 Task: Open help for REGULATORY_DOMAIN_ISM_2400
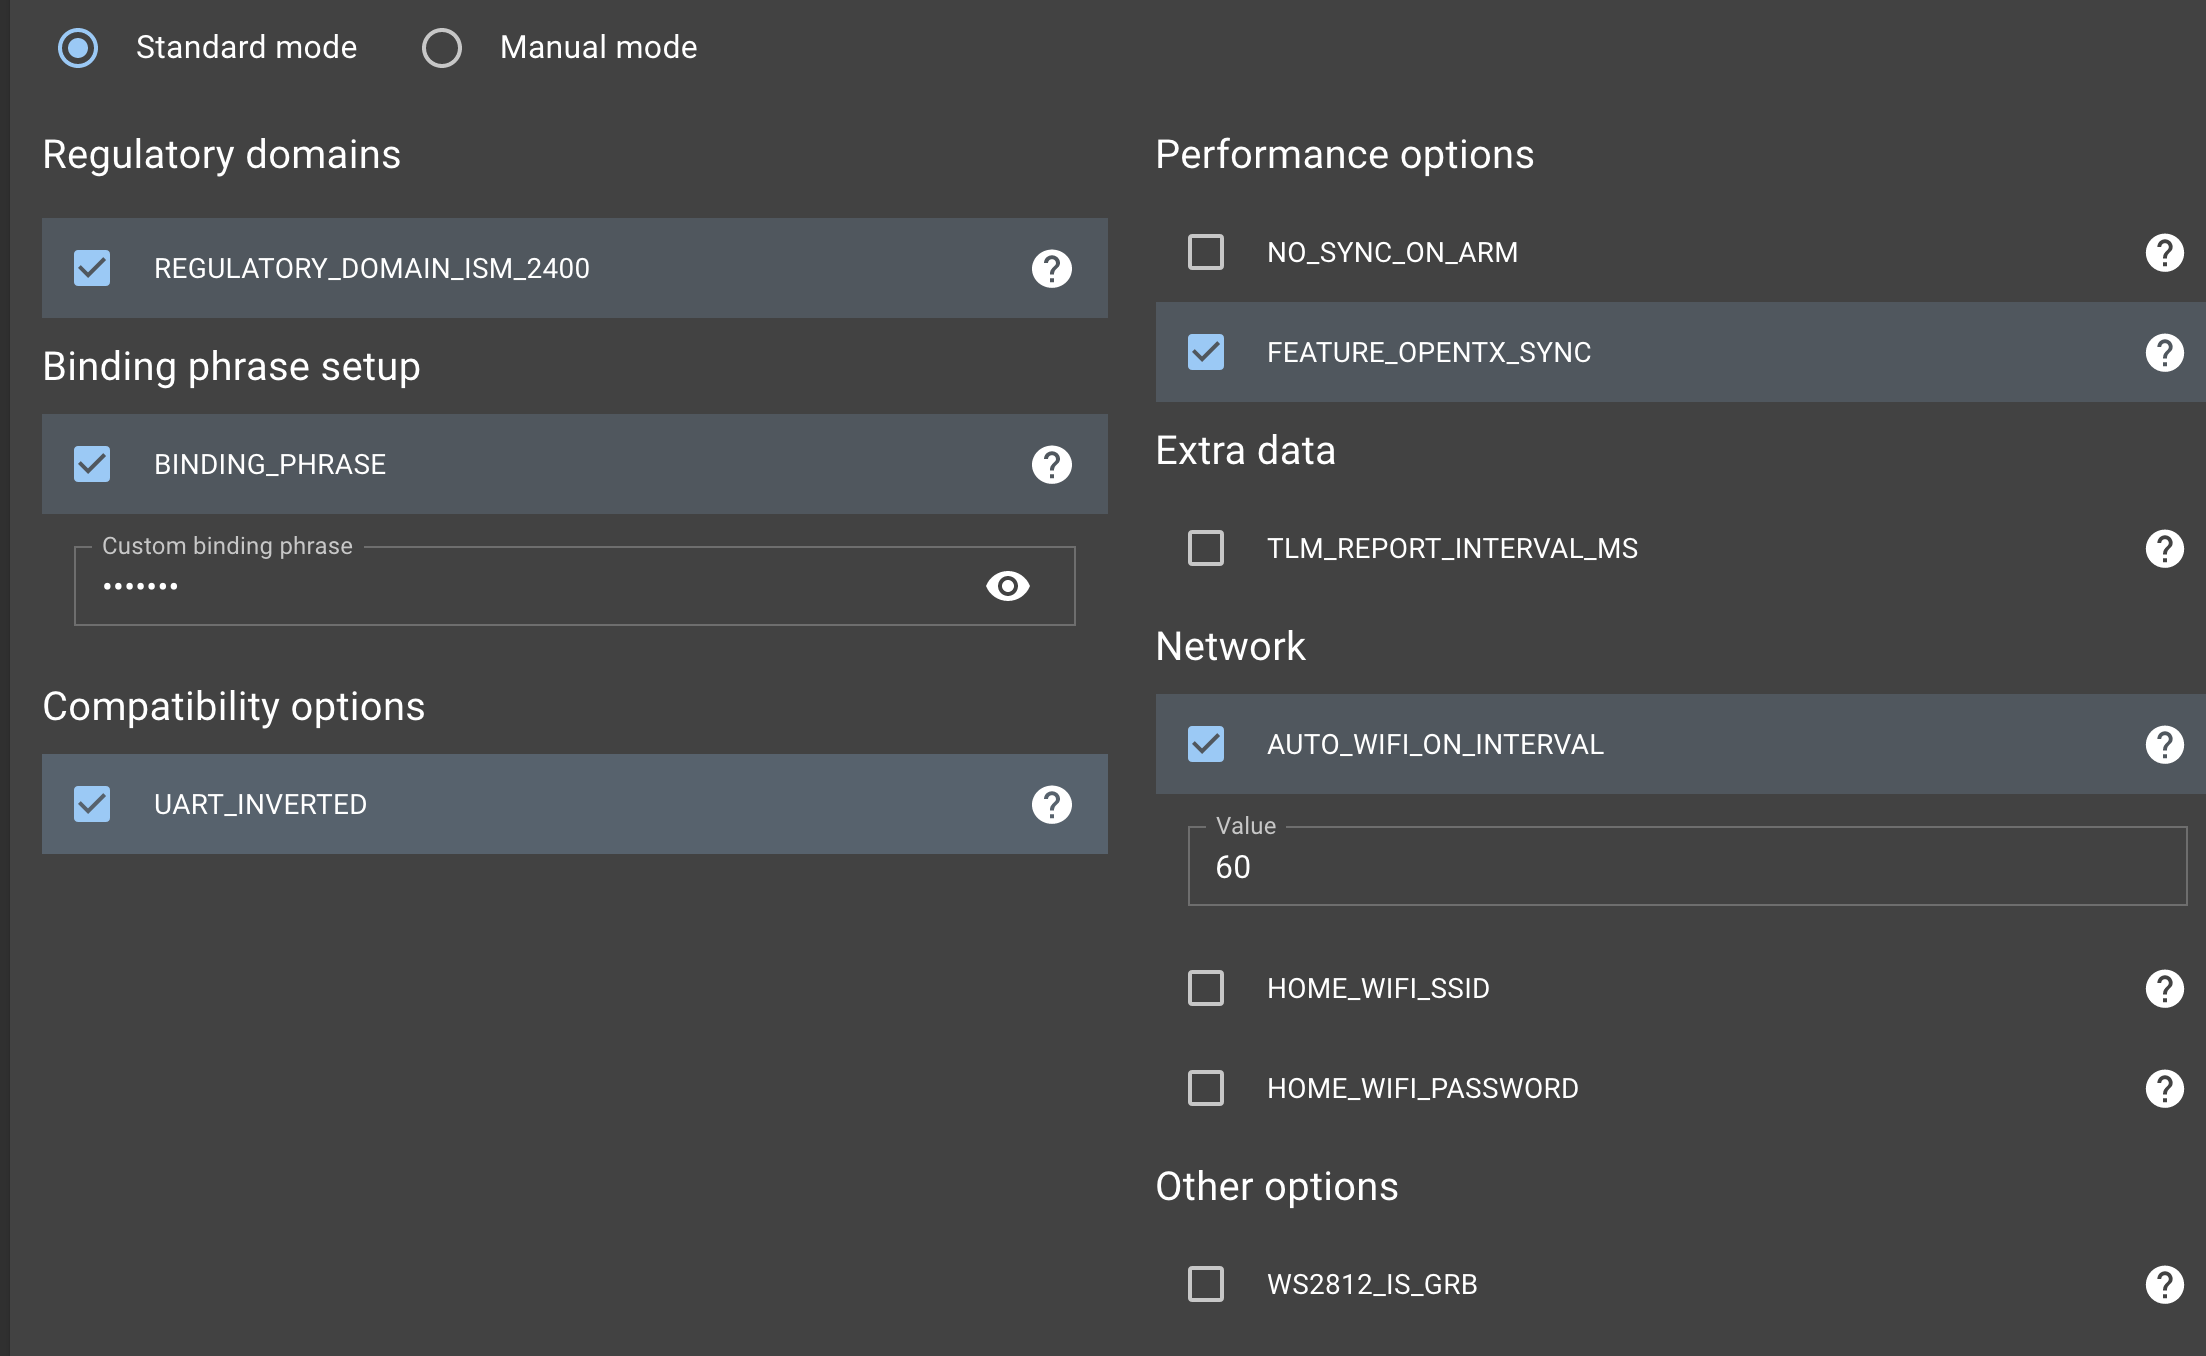1049,267
